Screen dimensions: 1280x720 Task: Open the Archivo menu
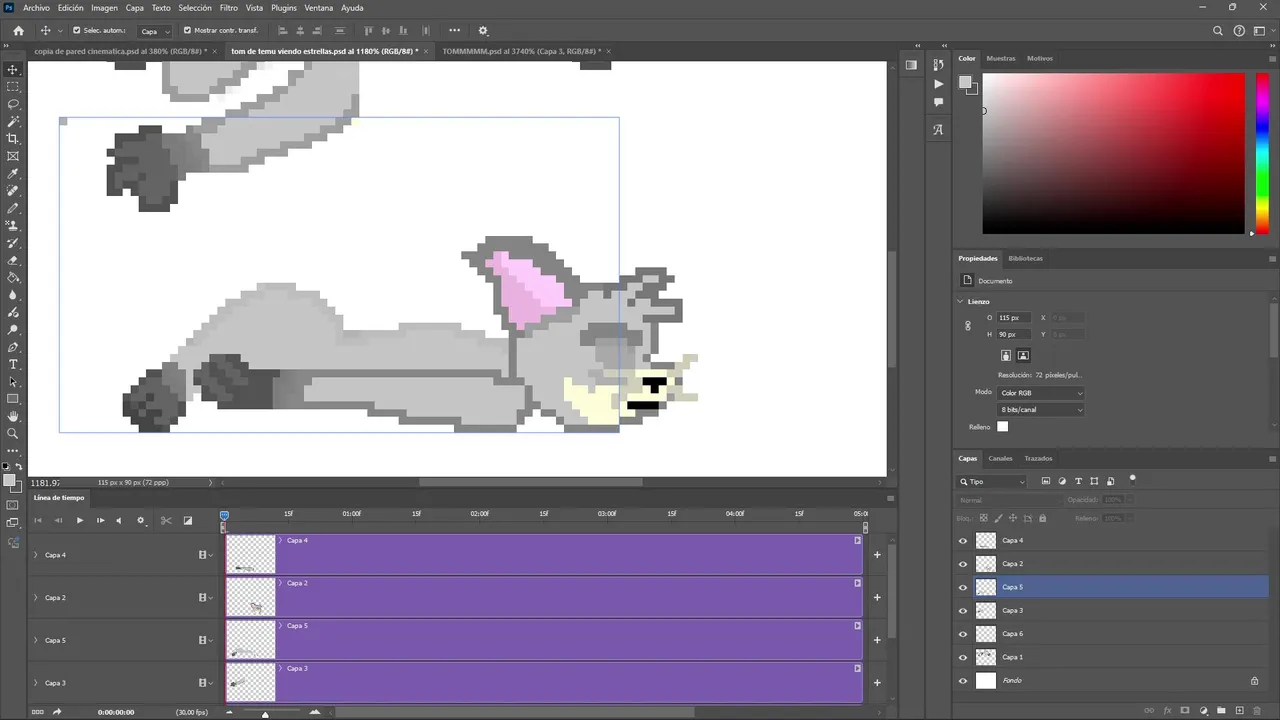click(36, 8)
